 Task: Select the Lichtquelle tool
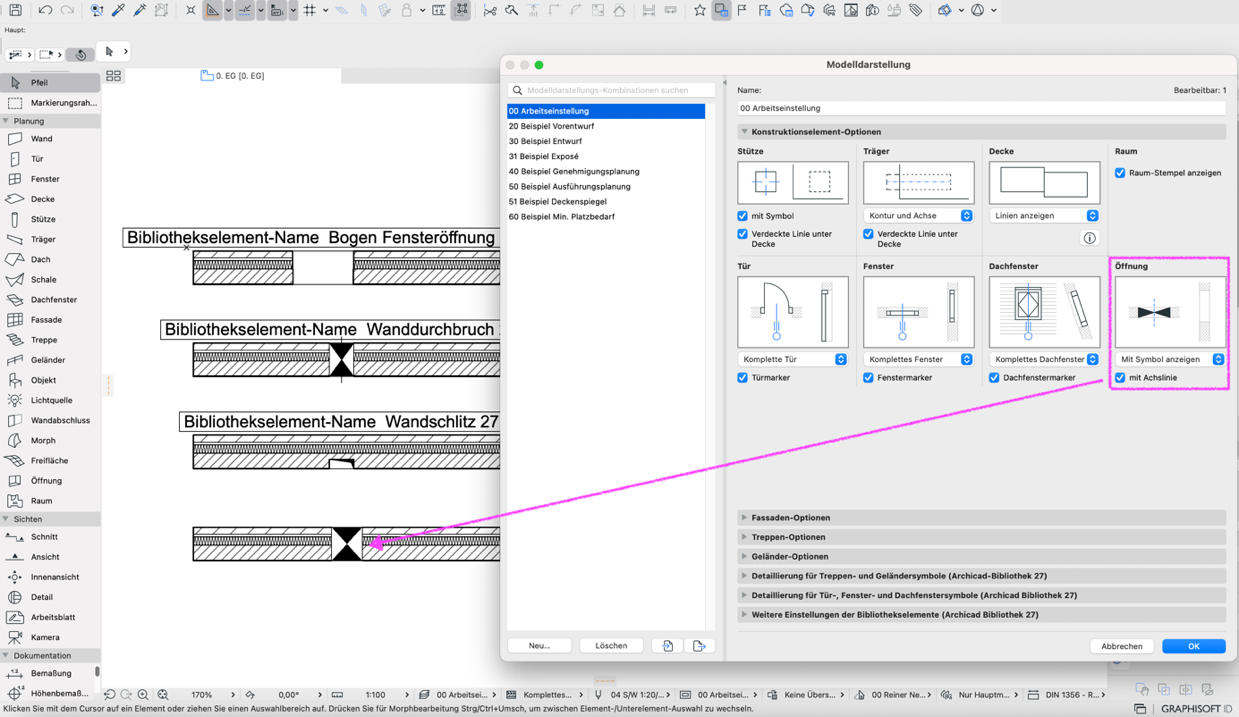50,400
